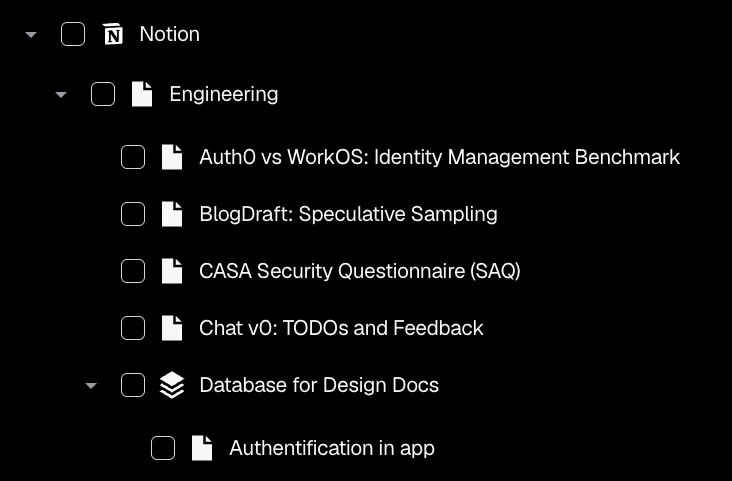Collapse the Engineering section arrow
This screenshot has height=481, width=732.
click(61, 95)
